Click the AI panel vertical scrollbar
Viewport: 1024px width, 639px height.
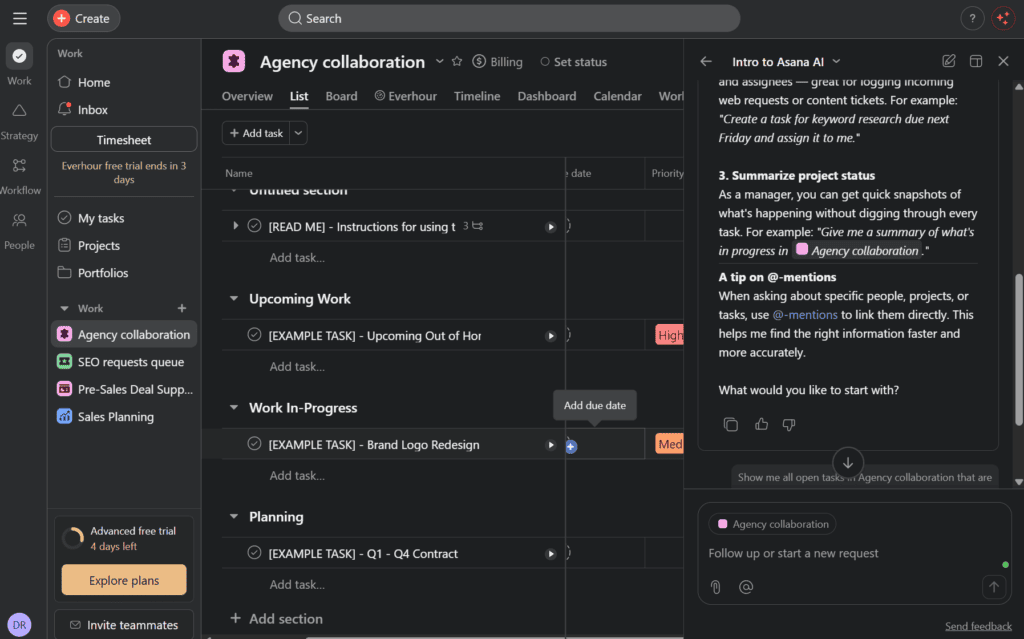point(1018,350)
